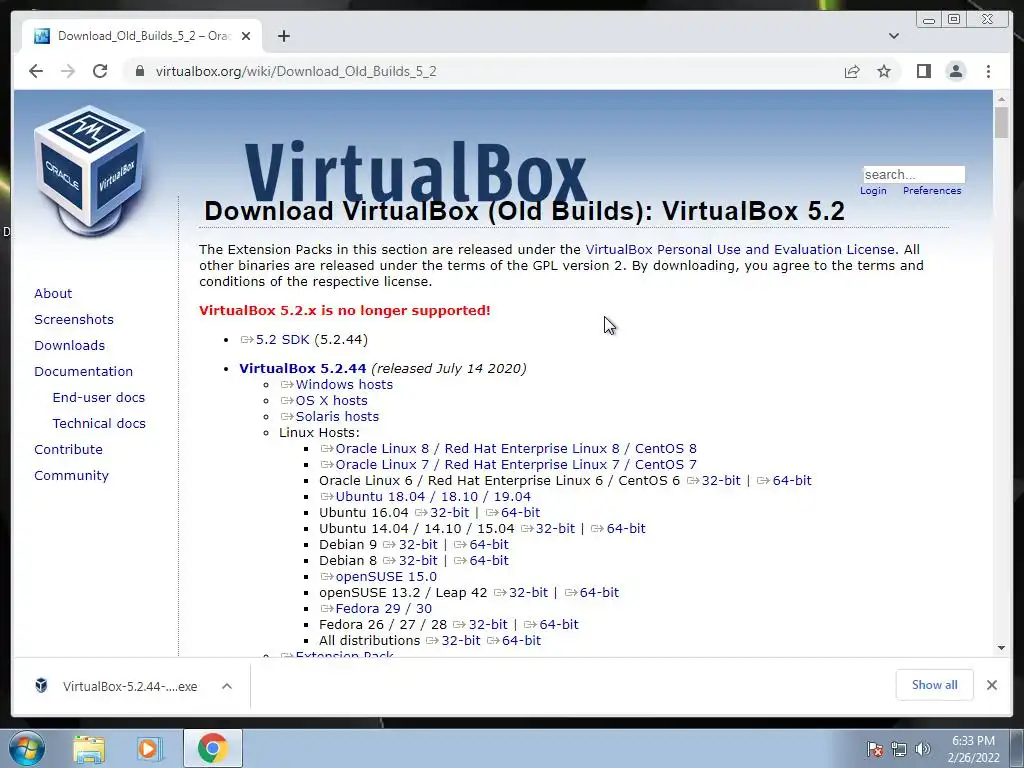Click the VirtualBox cube logo

click(89, 170)
